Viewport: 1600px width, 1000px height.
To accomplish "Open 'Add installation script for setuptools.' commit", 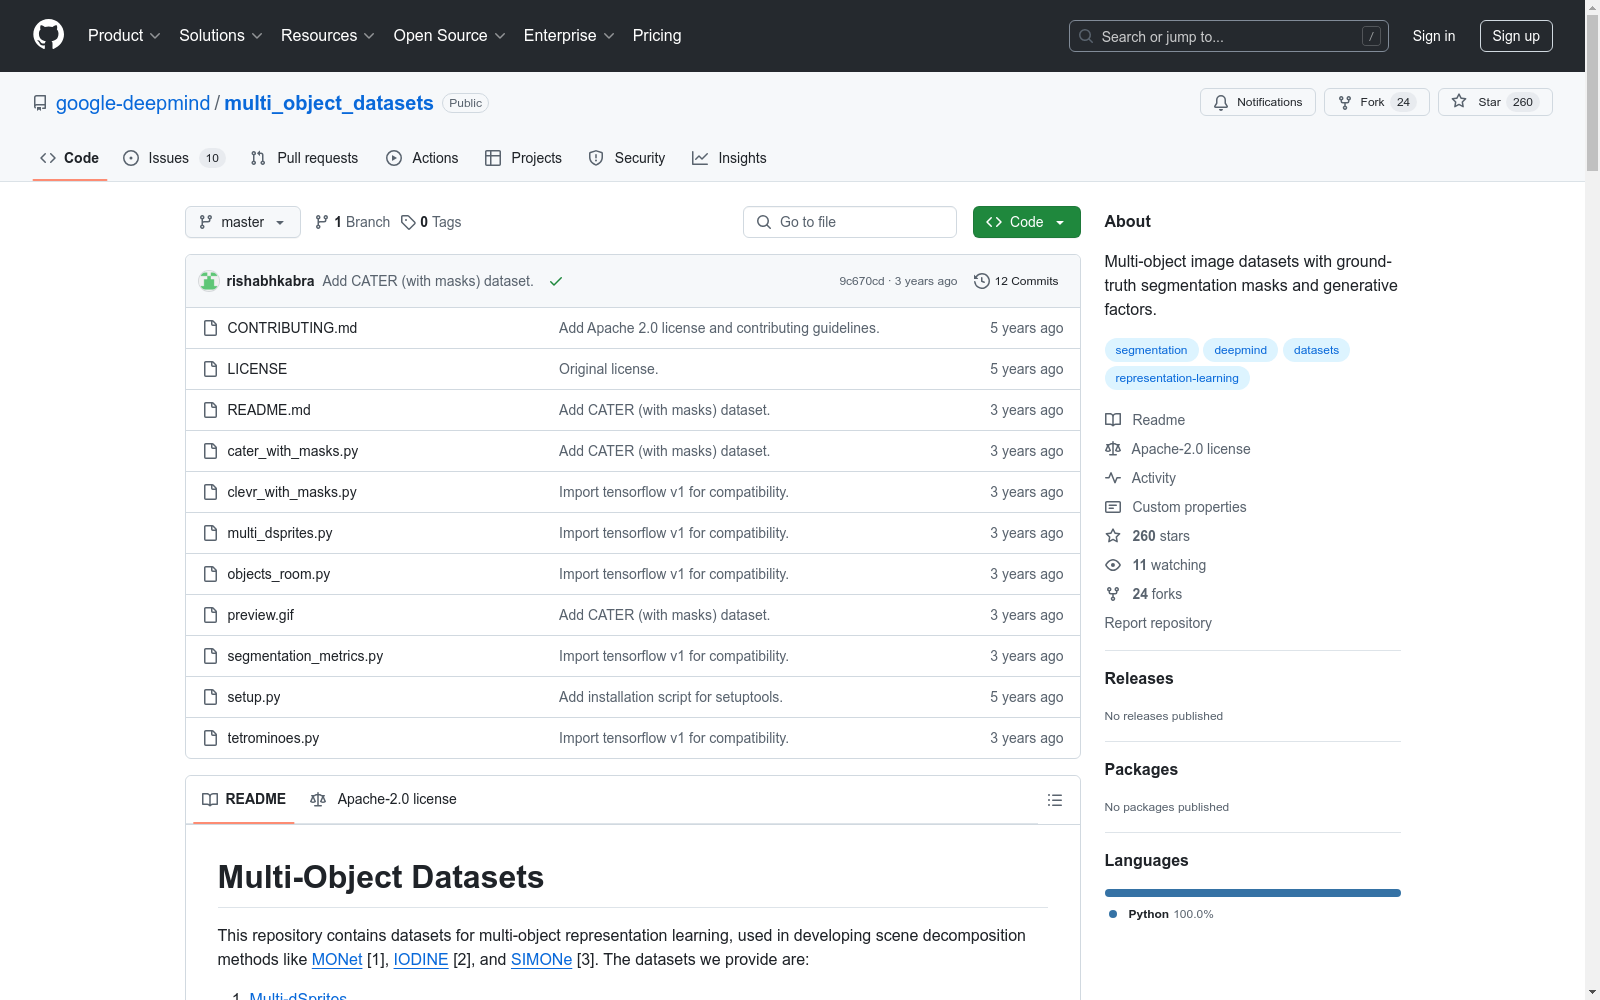I will pyautogui.click(x=671, y=697).
